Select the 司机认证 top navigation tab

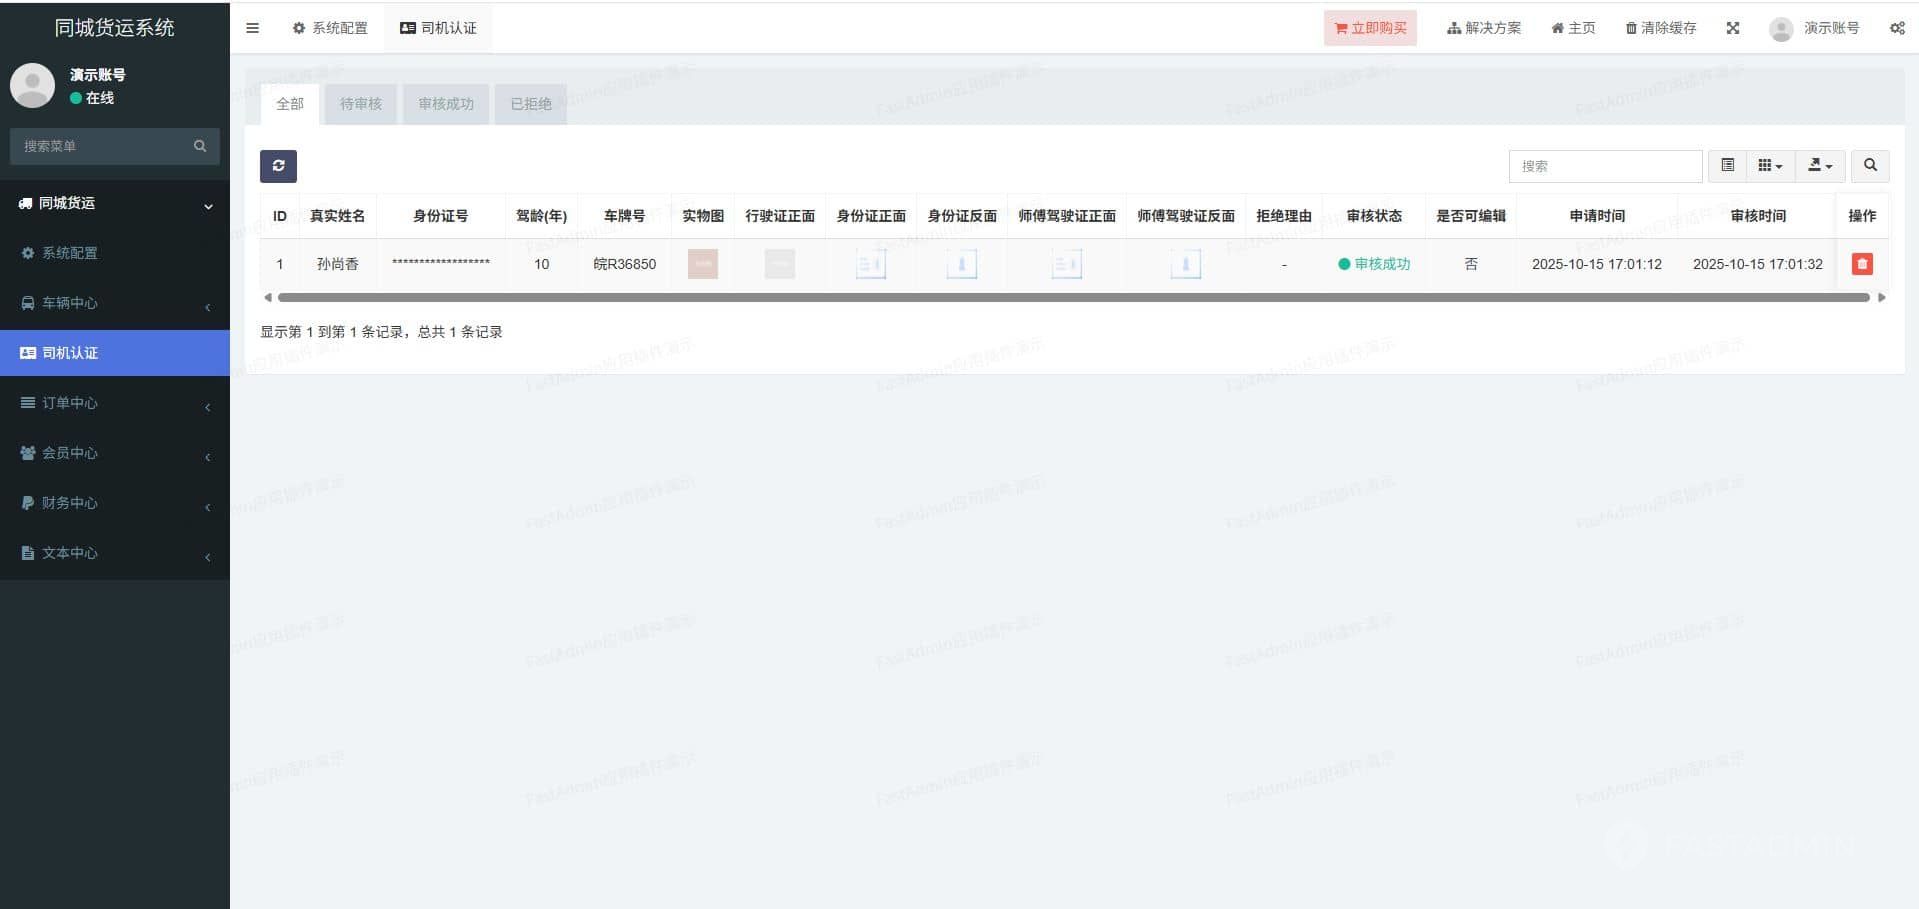[x=438, y=28]
